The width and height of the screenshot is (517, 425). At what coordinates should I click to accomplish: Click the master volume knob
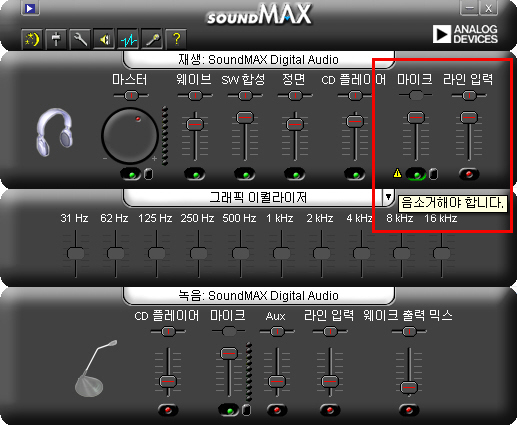tap(130, 136)
